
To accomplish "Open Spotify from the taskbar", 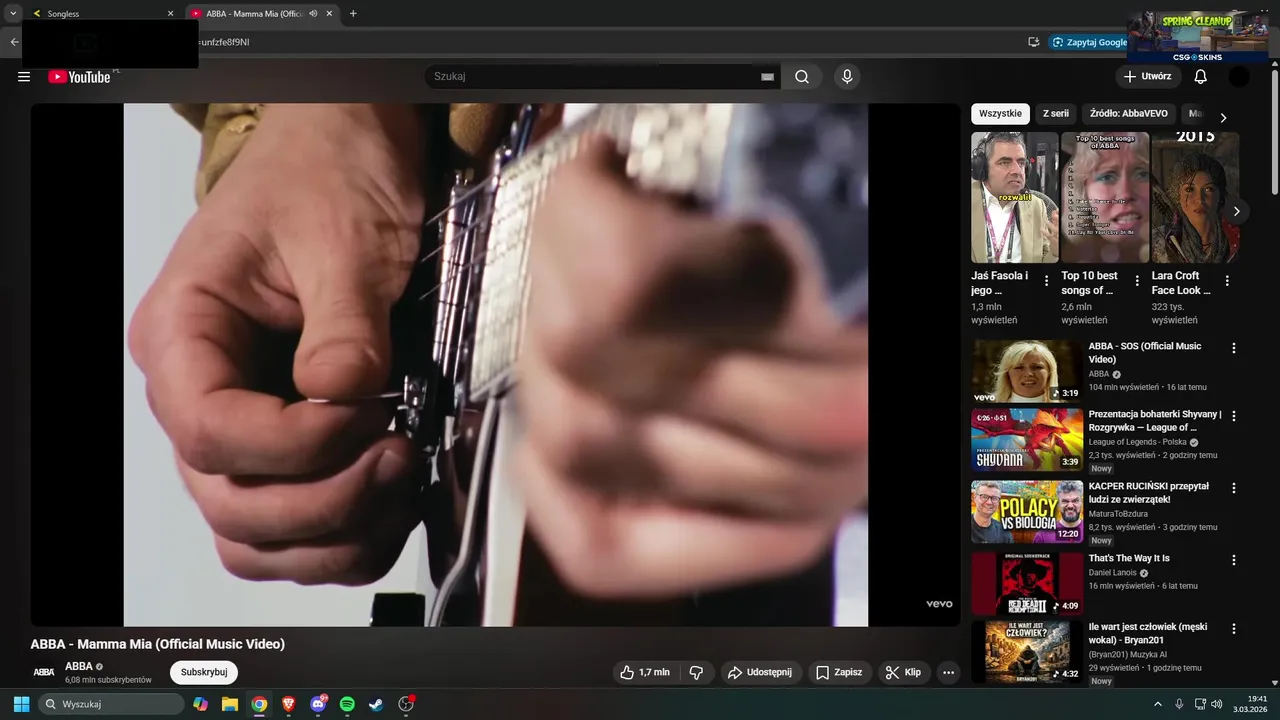I will pos(347,704).
